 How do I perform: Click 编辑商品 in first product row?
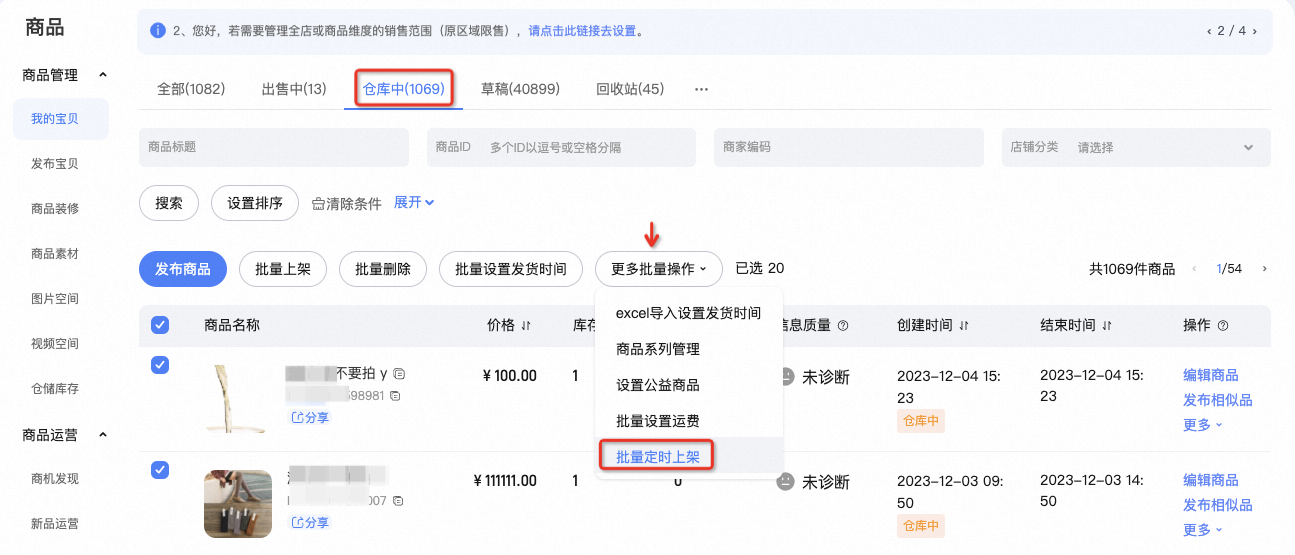pos(1210,375)
